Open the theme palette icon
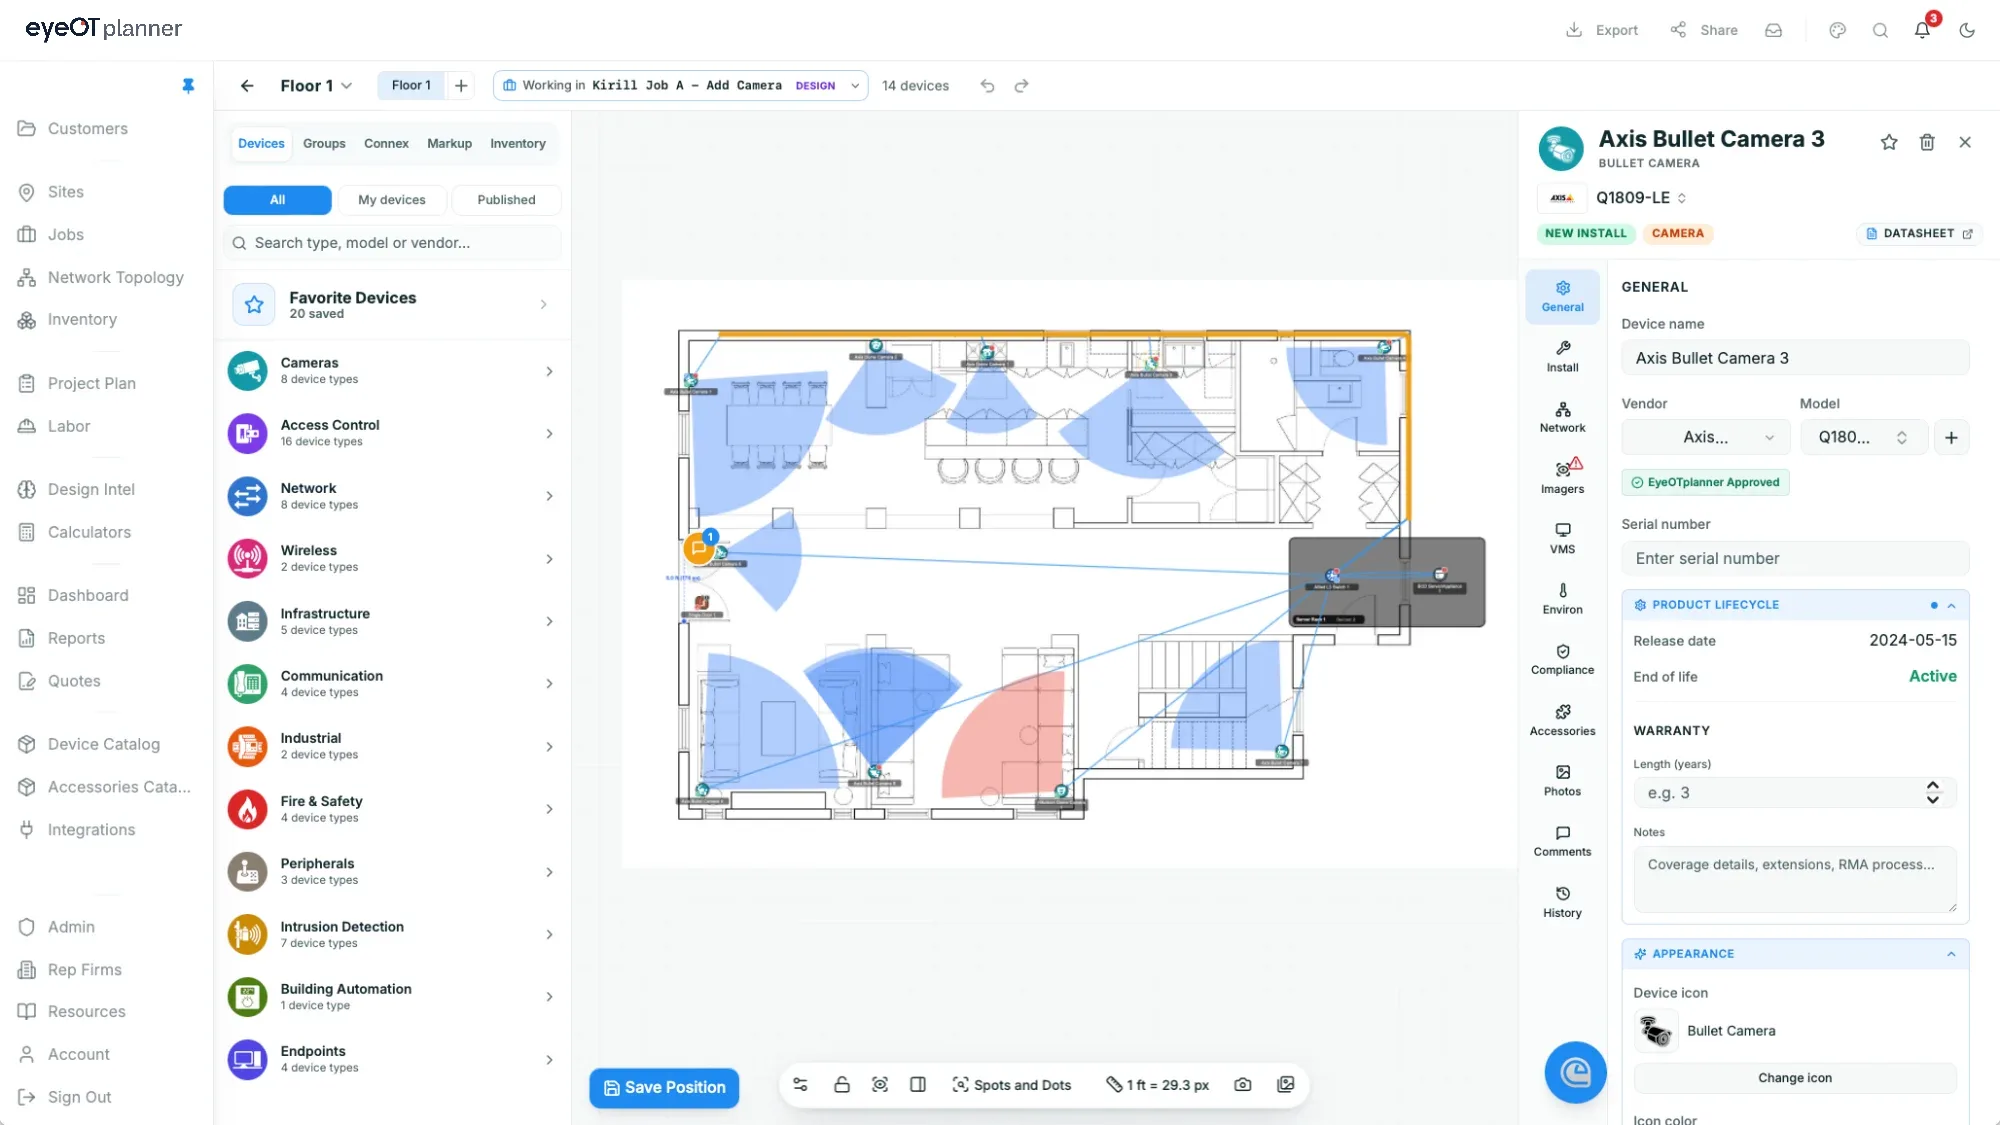This screenshot has height=1125, width=2000. click(1837, 30)
